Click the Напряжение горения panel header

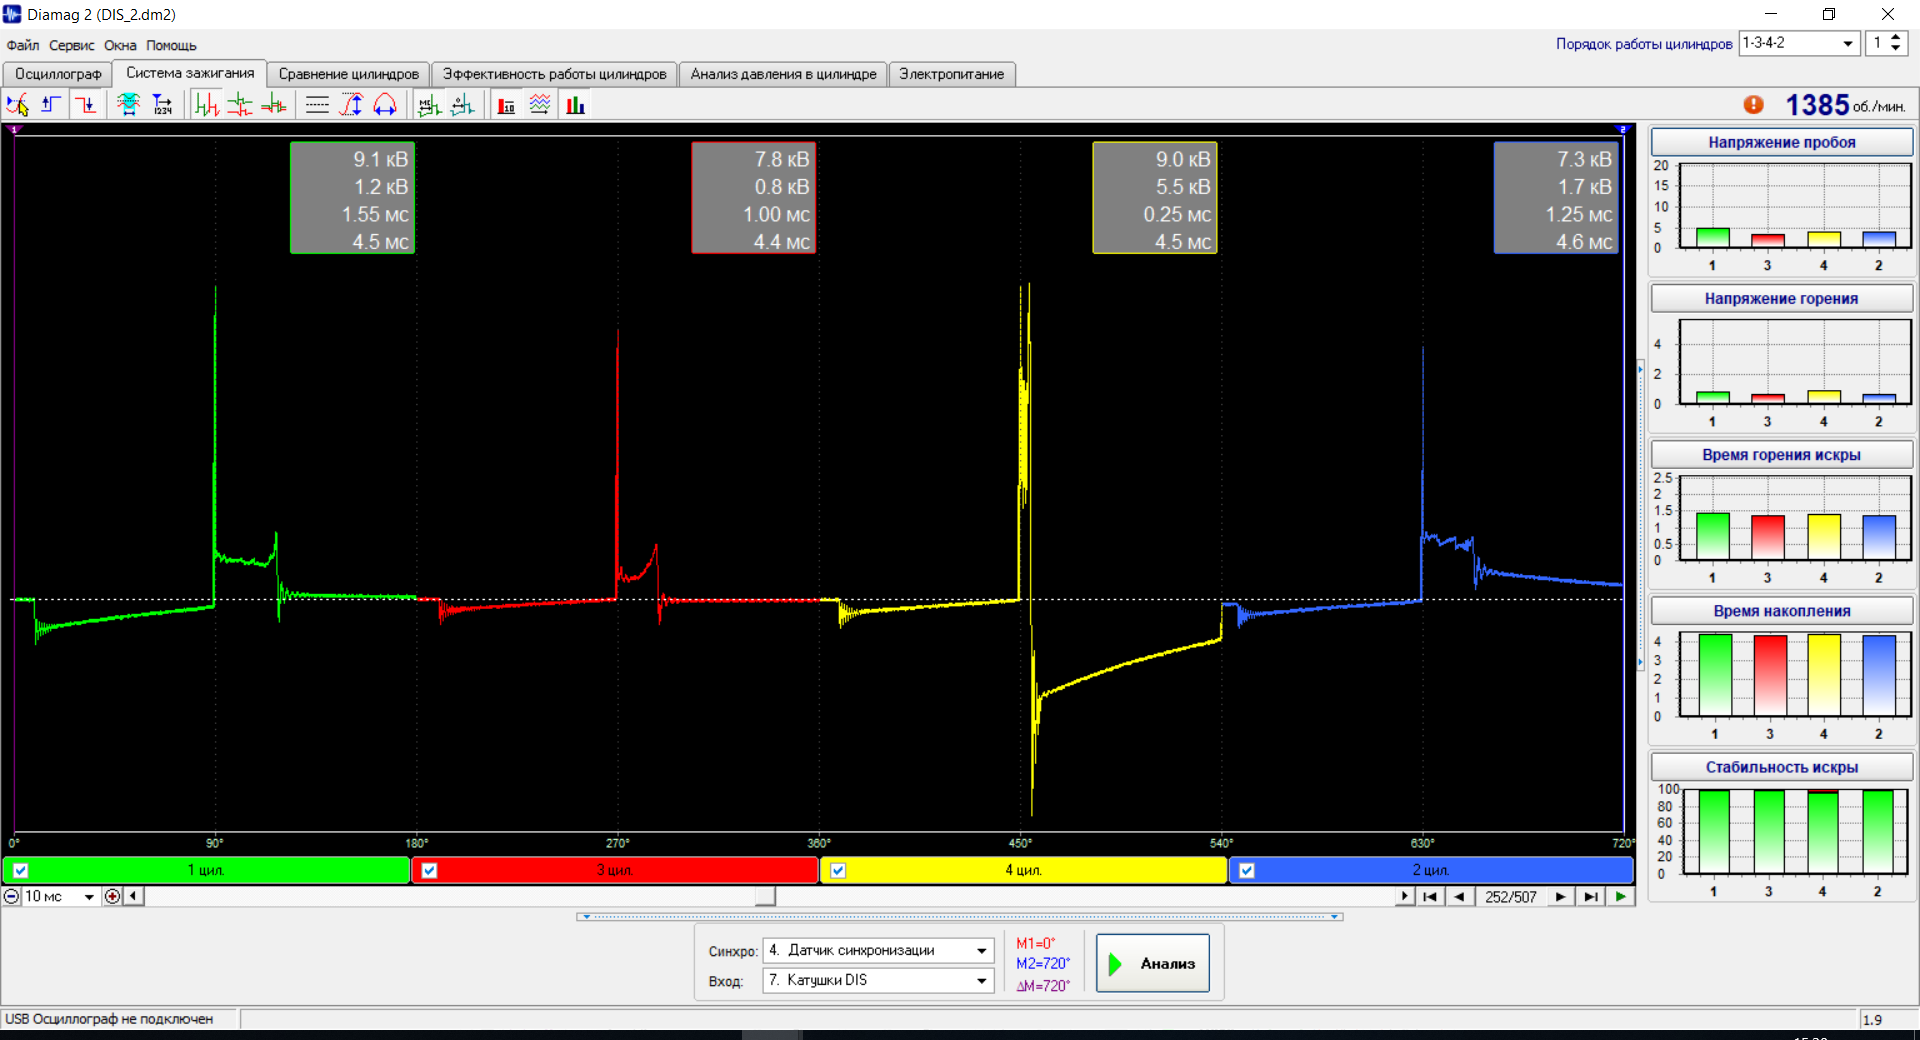(x=1781, y=298)
